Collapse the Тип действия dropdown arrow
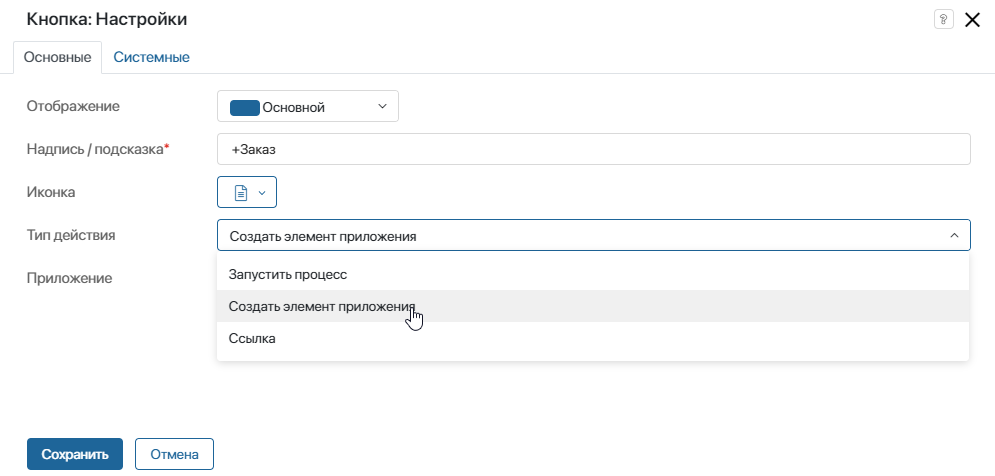The height and width of the screenshot is (476, 995). (954, 235)
